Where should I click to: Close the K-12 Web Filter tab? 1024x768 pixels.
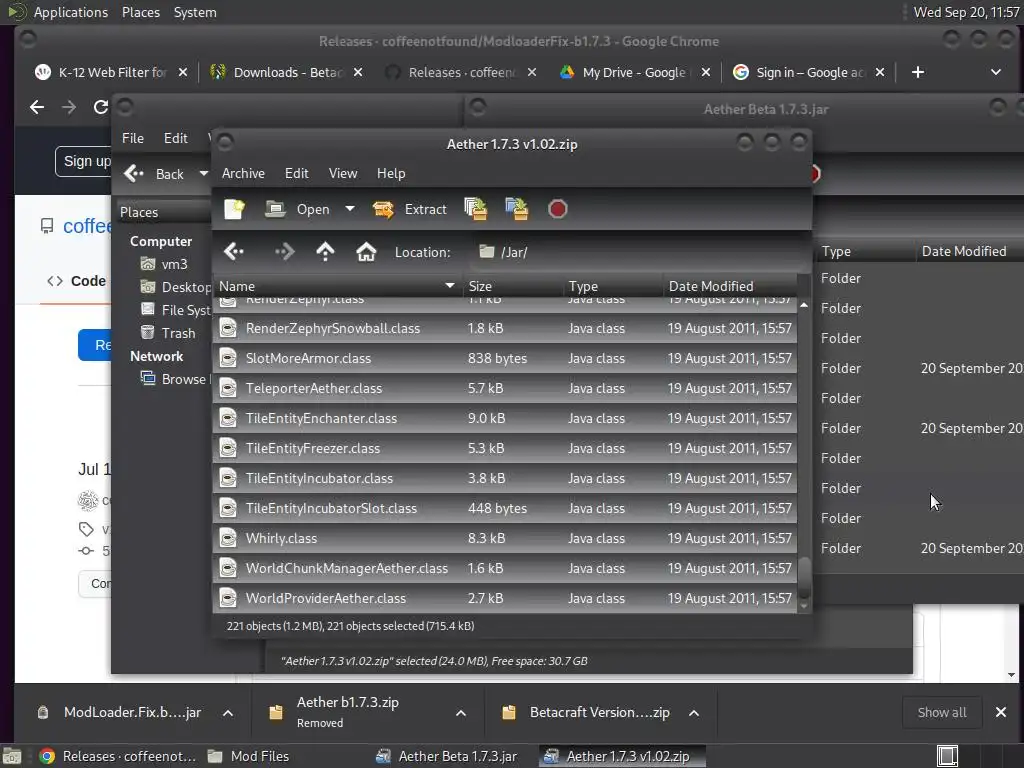pos(183,72)
